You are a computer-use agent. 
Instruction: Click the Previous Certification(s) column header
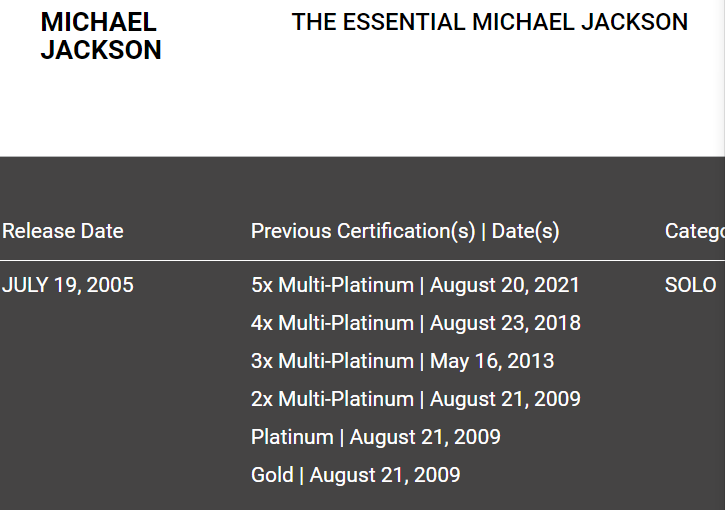[363, 231]
